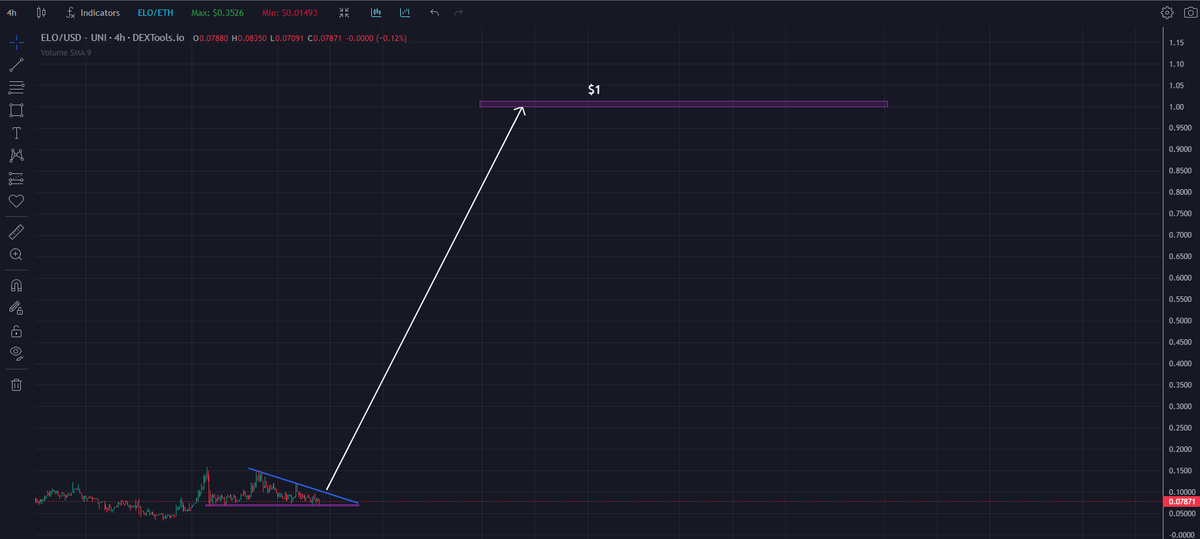This screenshot has width=1200, height=539.
Task: Pick the XABCD patterns tool
Action: tap(16, 155)
